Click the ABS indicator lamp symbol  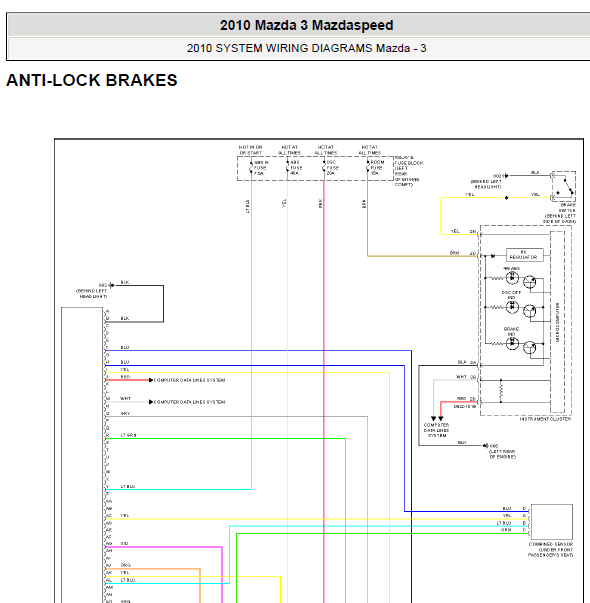click(512, 277)
